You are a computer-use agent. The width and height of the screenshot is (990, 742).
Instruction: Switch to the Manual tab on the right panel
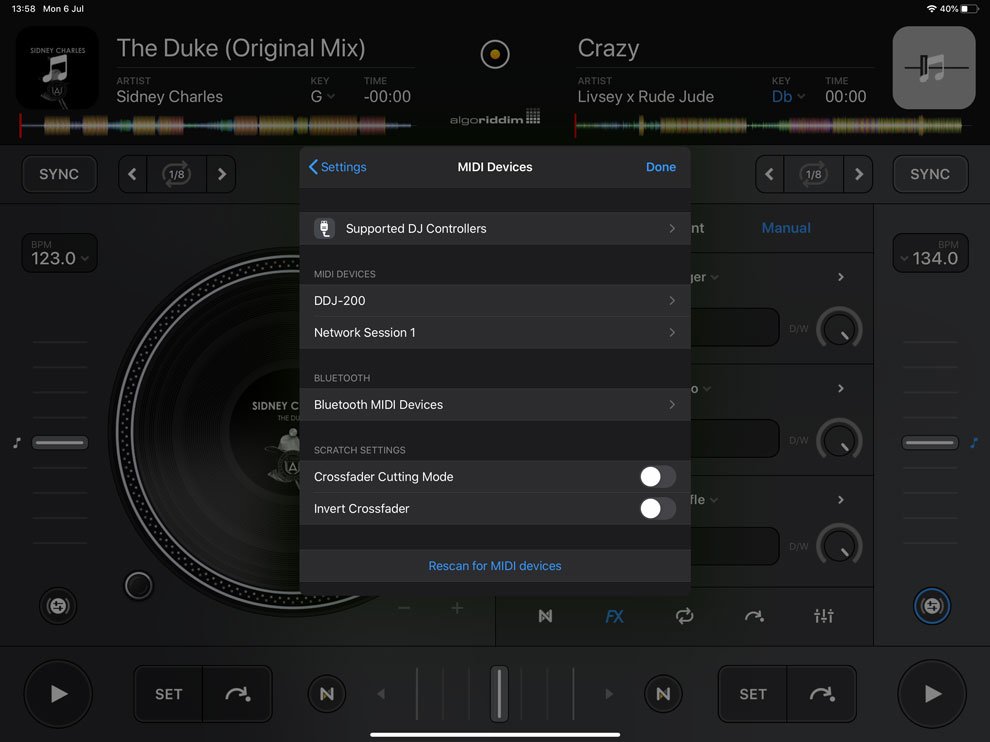pos(786,228)
